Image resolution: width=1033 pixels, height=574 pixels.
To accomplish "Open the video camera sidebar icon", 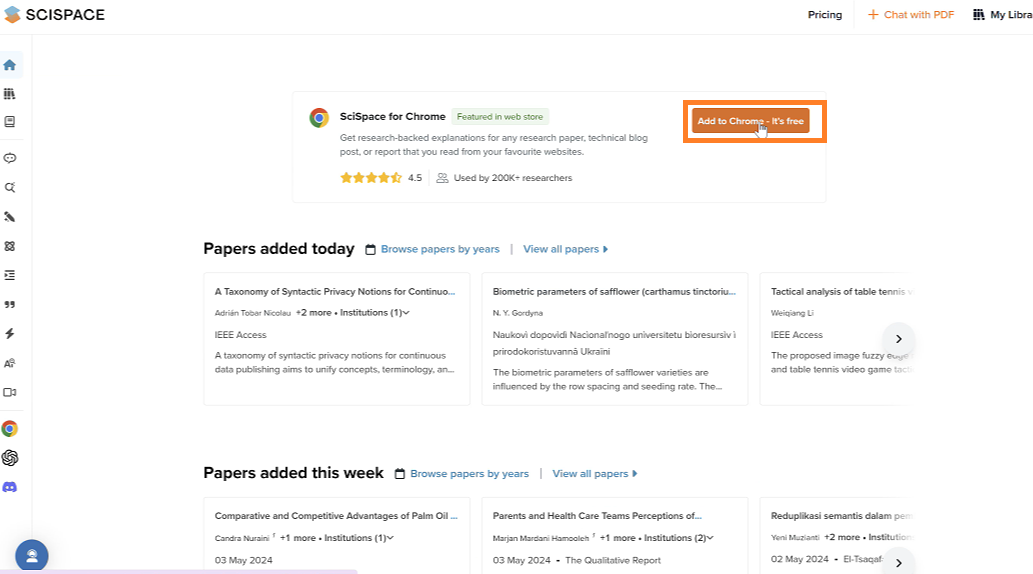I will pos(10,392).
